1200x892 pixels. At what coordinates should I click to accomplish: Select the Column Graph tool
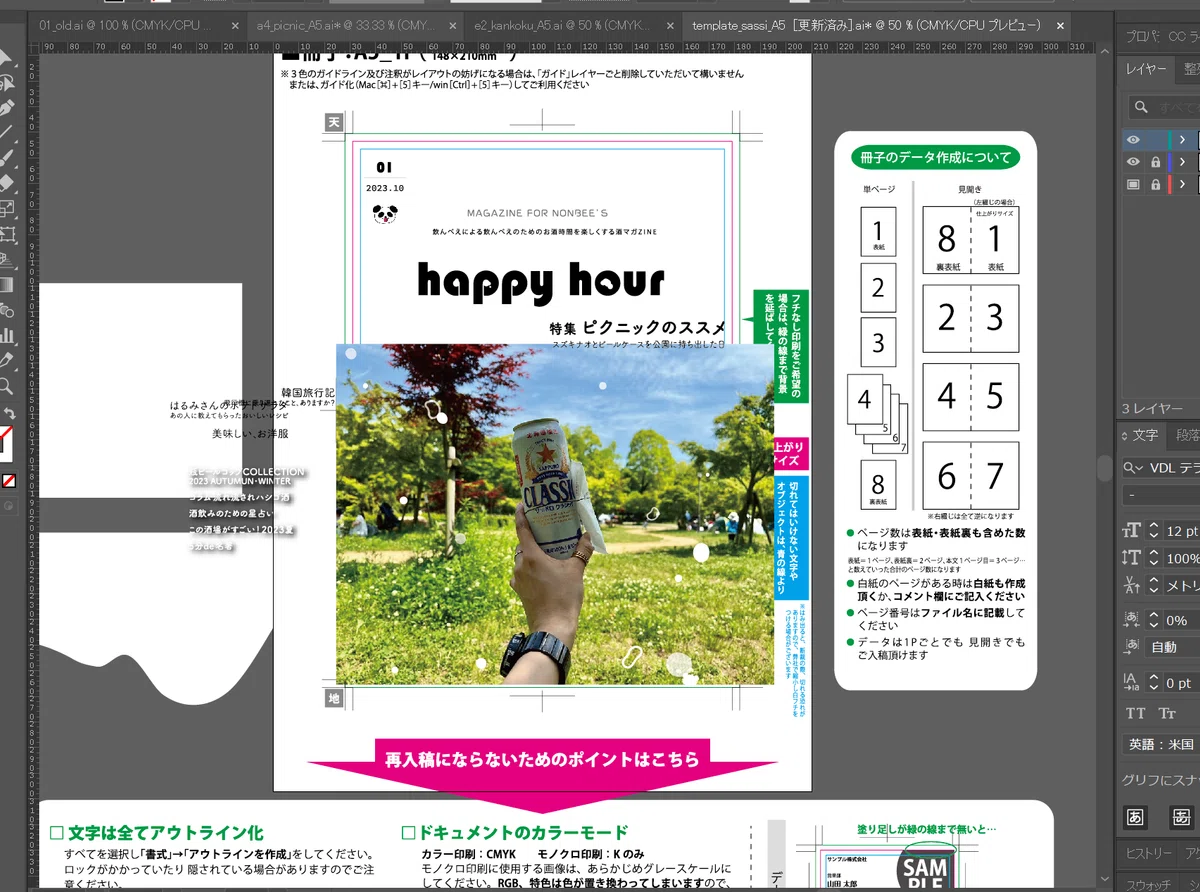(6, 336)
